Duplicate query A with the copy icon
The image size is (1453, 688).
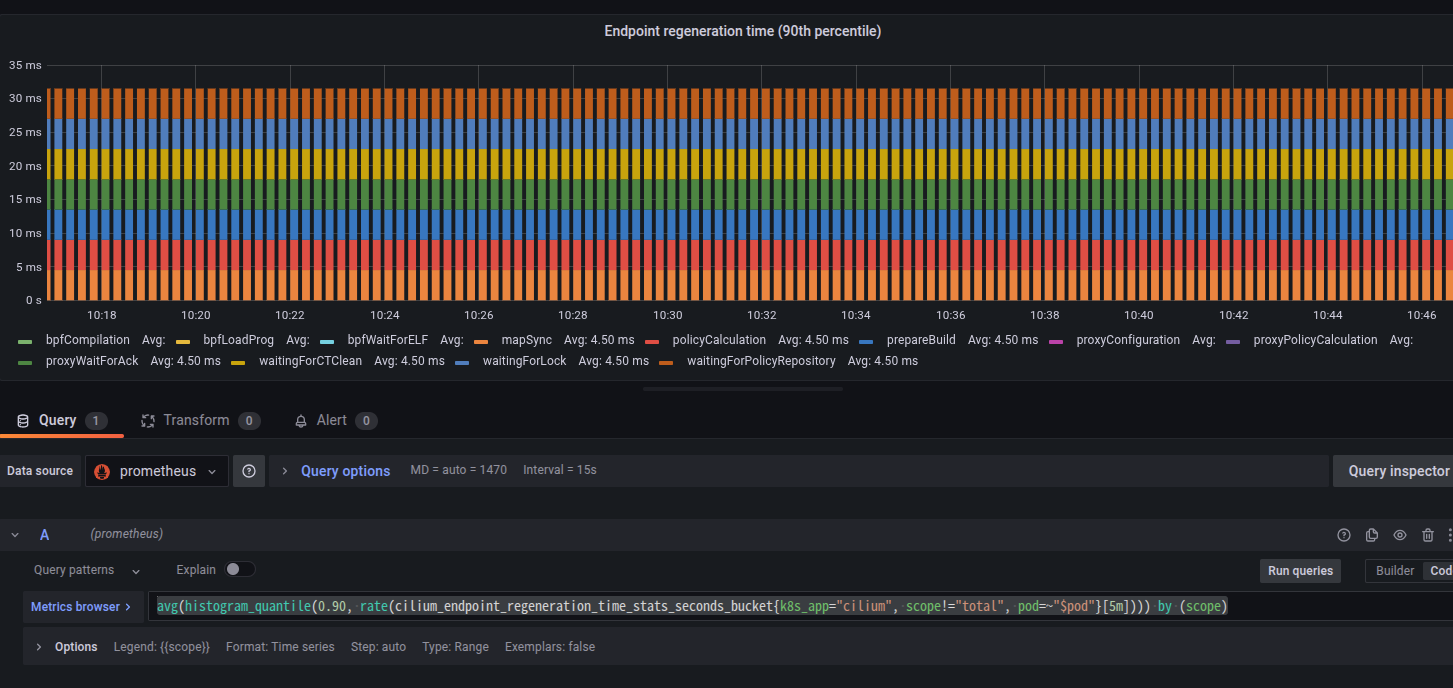point(1372,535)
